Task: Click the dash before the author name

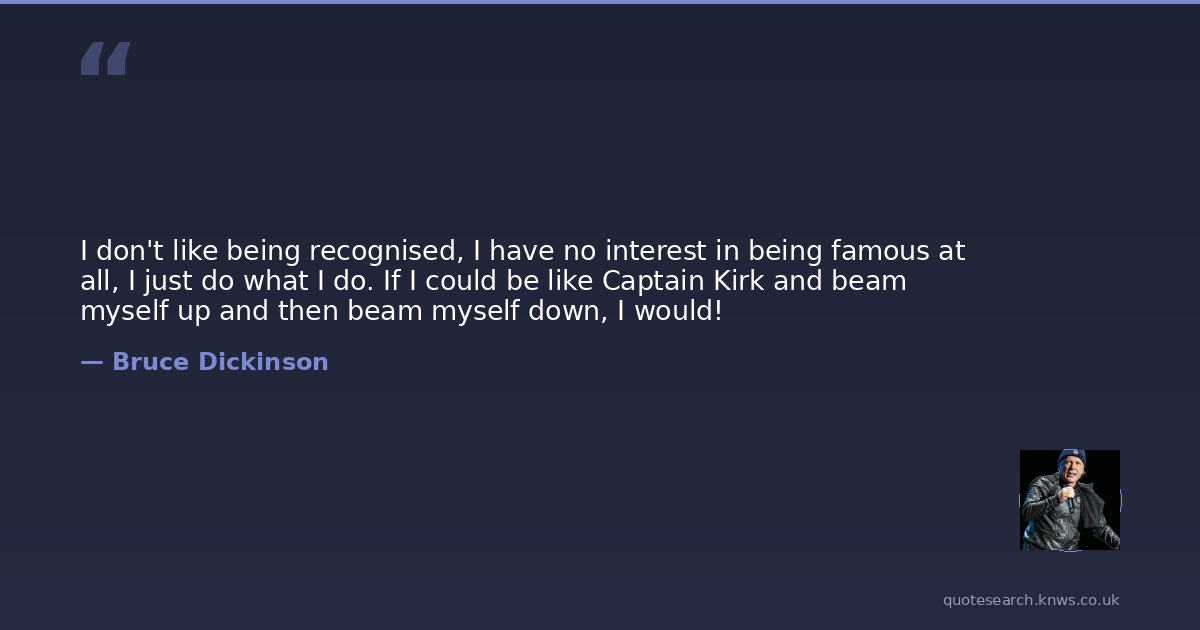Action: [x=91, y=362]
